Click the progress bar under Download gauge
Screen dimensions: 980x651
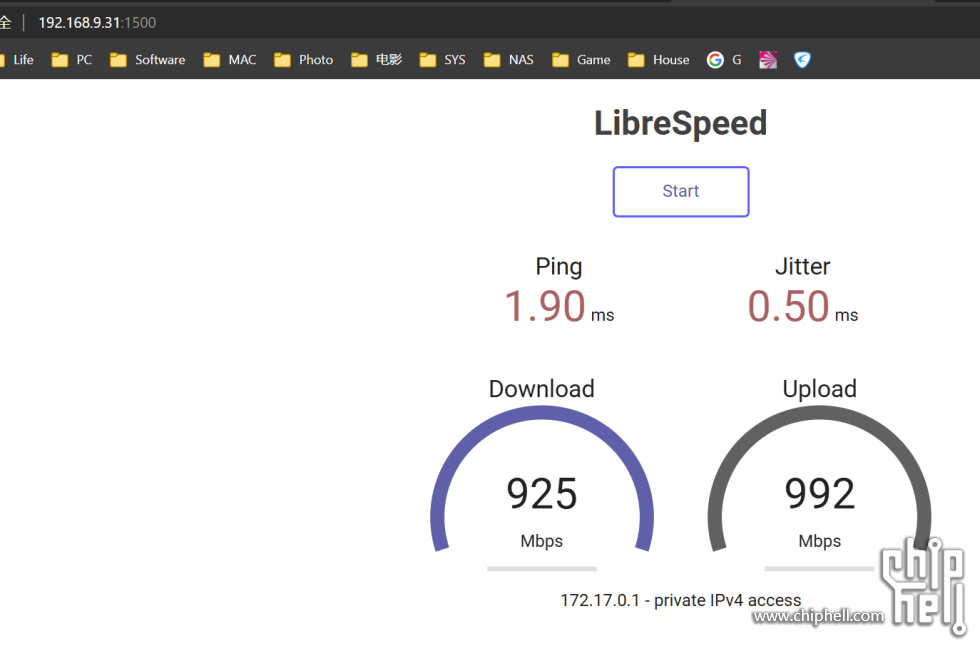[x=542, y=569]
